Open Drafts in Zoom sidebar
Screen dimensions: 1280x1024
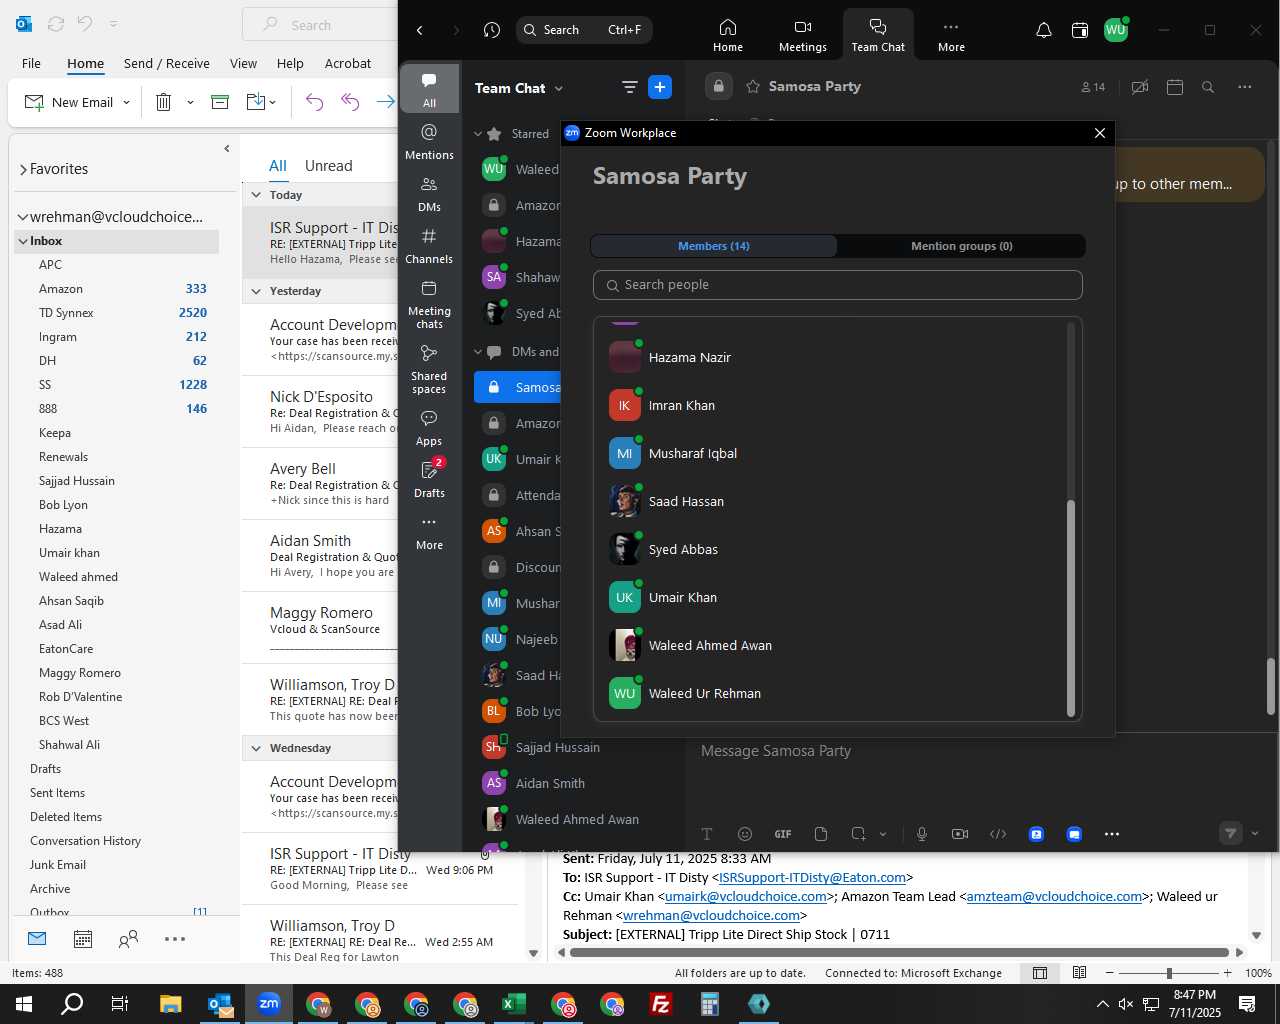429,479
